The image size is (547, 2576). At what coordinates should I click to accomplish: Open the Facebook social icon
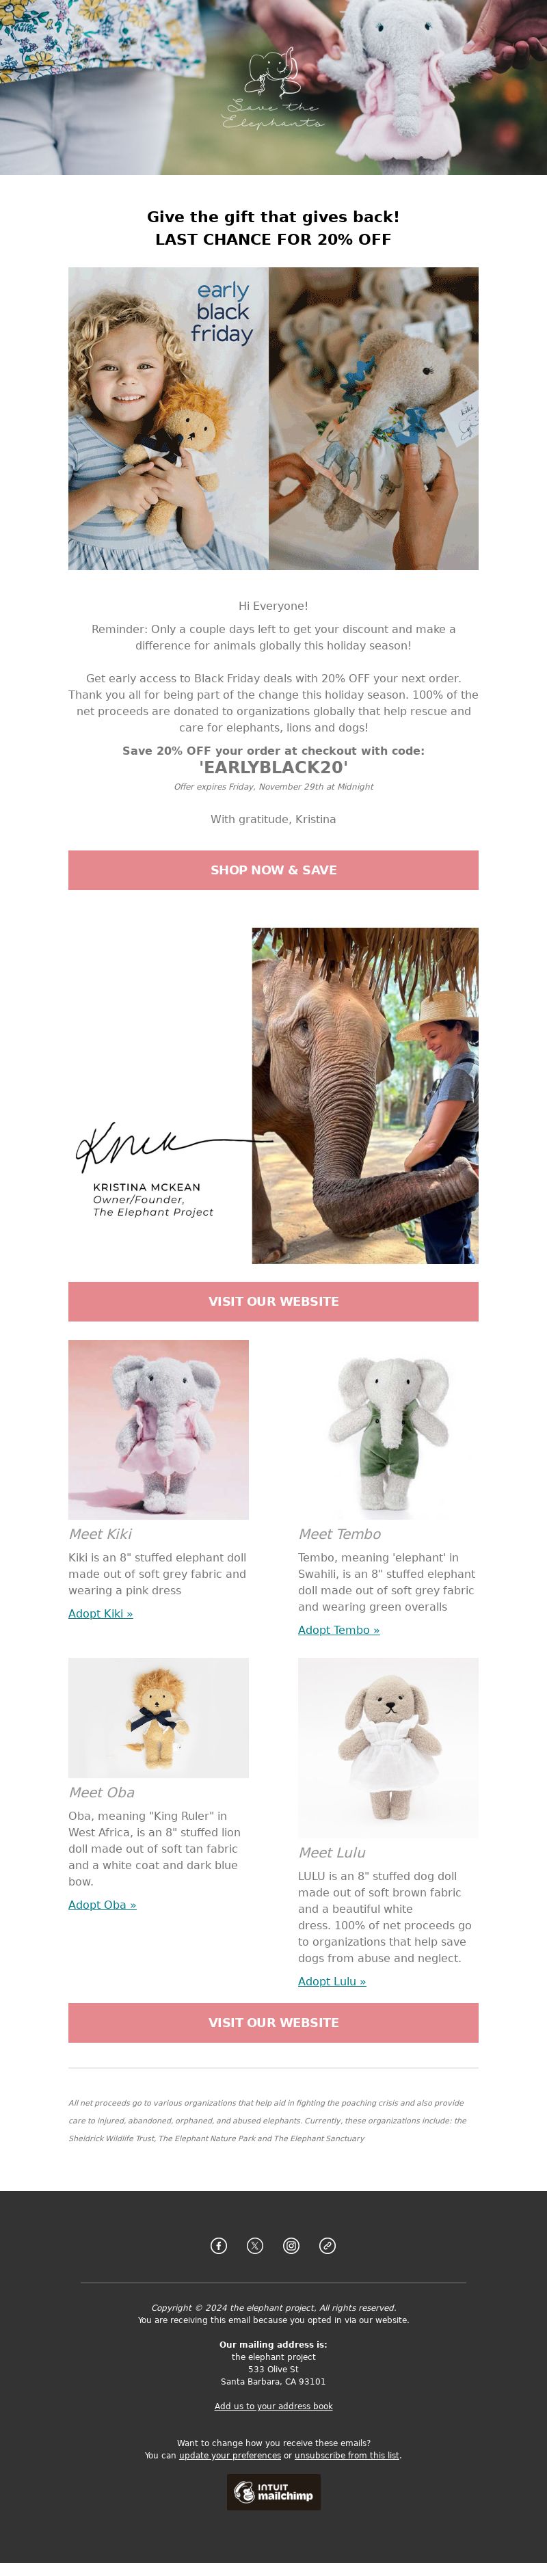pyautogui.click(x=219, y=2245)
